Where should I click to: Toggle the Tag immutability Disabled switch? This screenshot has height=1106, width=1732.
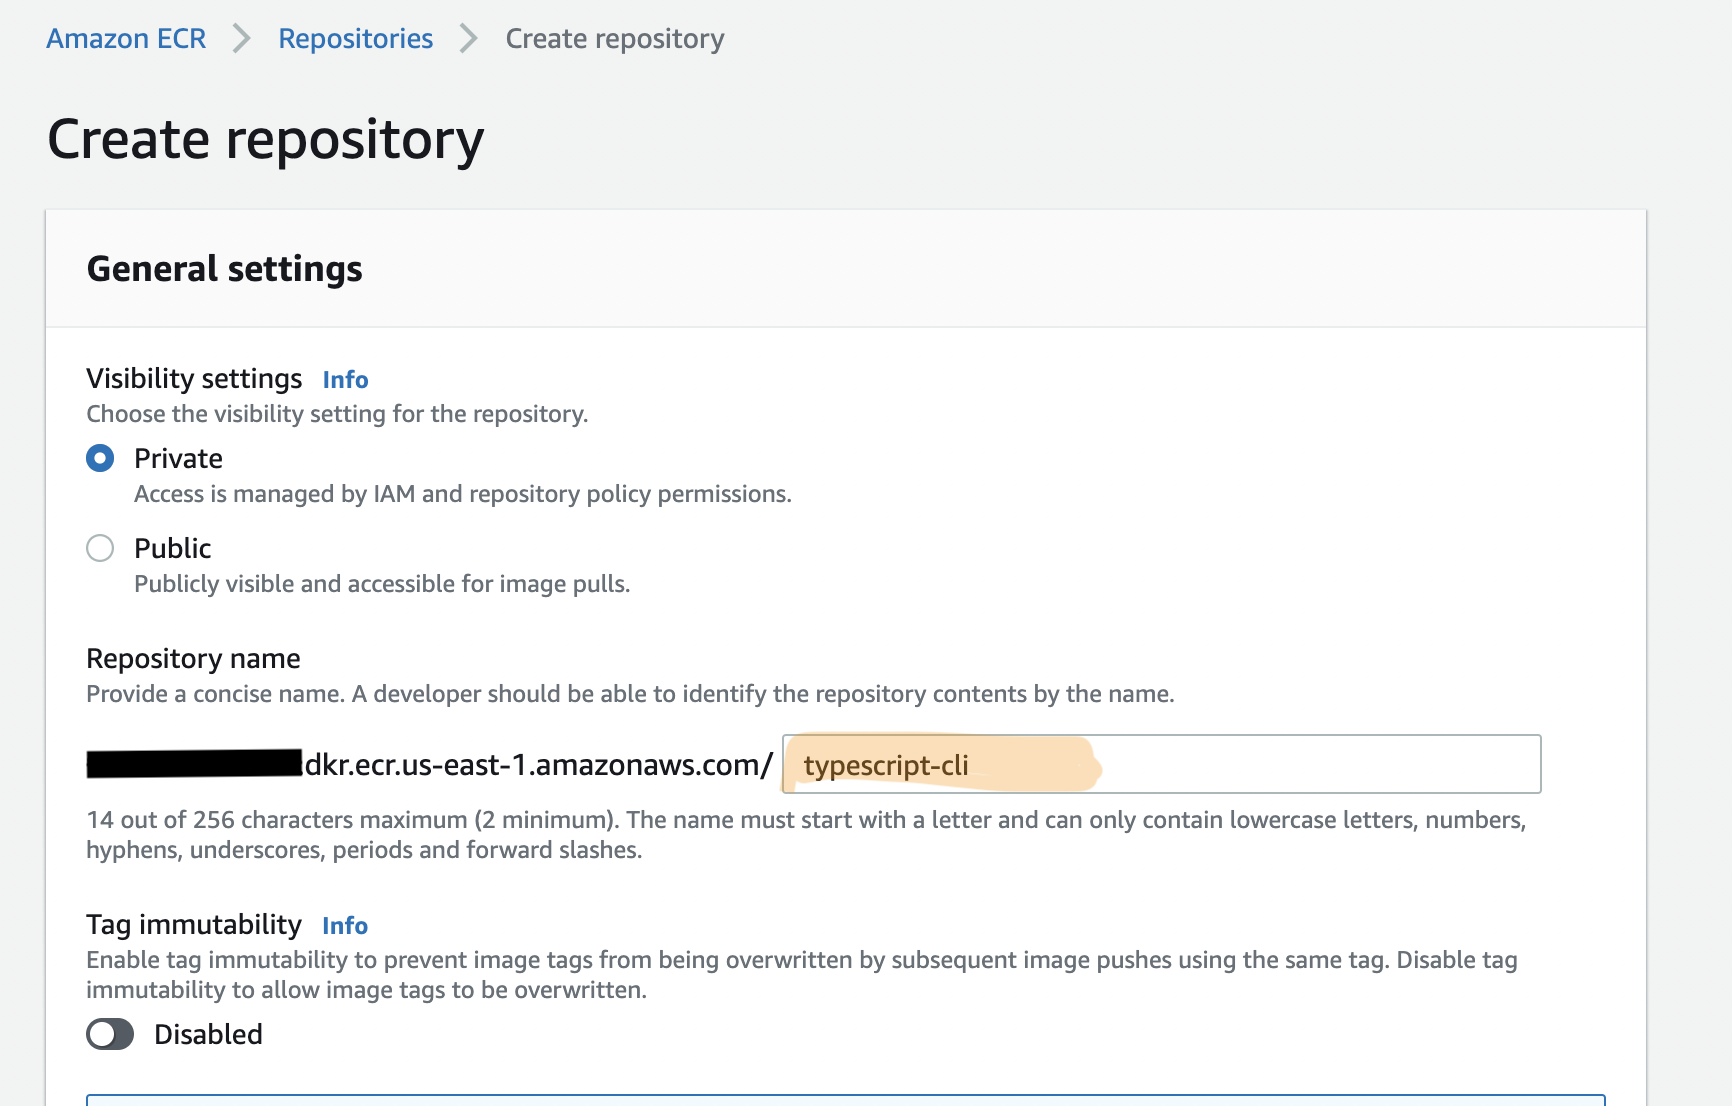pyautogui.click(x=110, y=1034)
